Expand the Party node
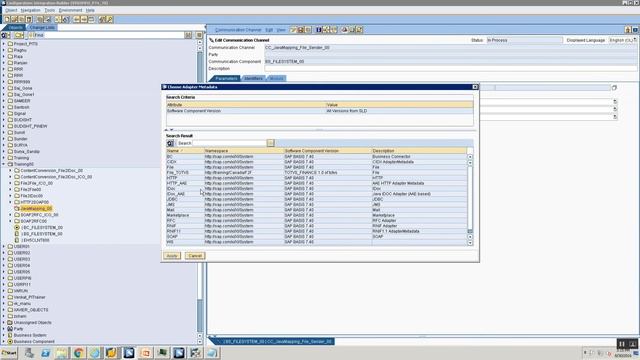 4,329
